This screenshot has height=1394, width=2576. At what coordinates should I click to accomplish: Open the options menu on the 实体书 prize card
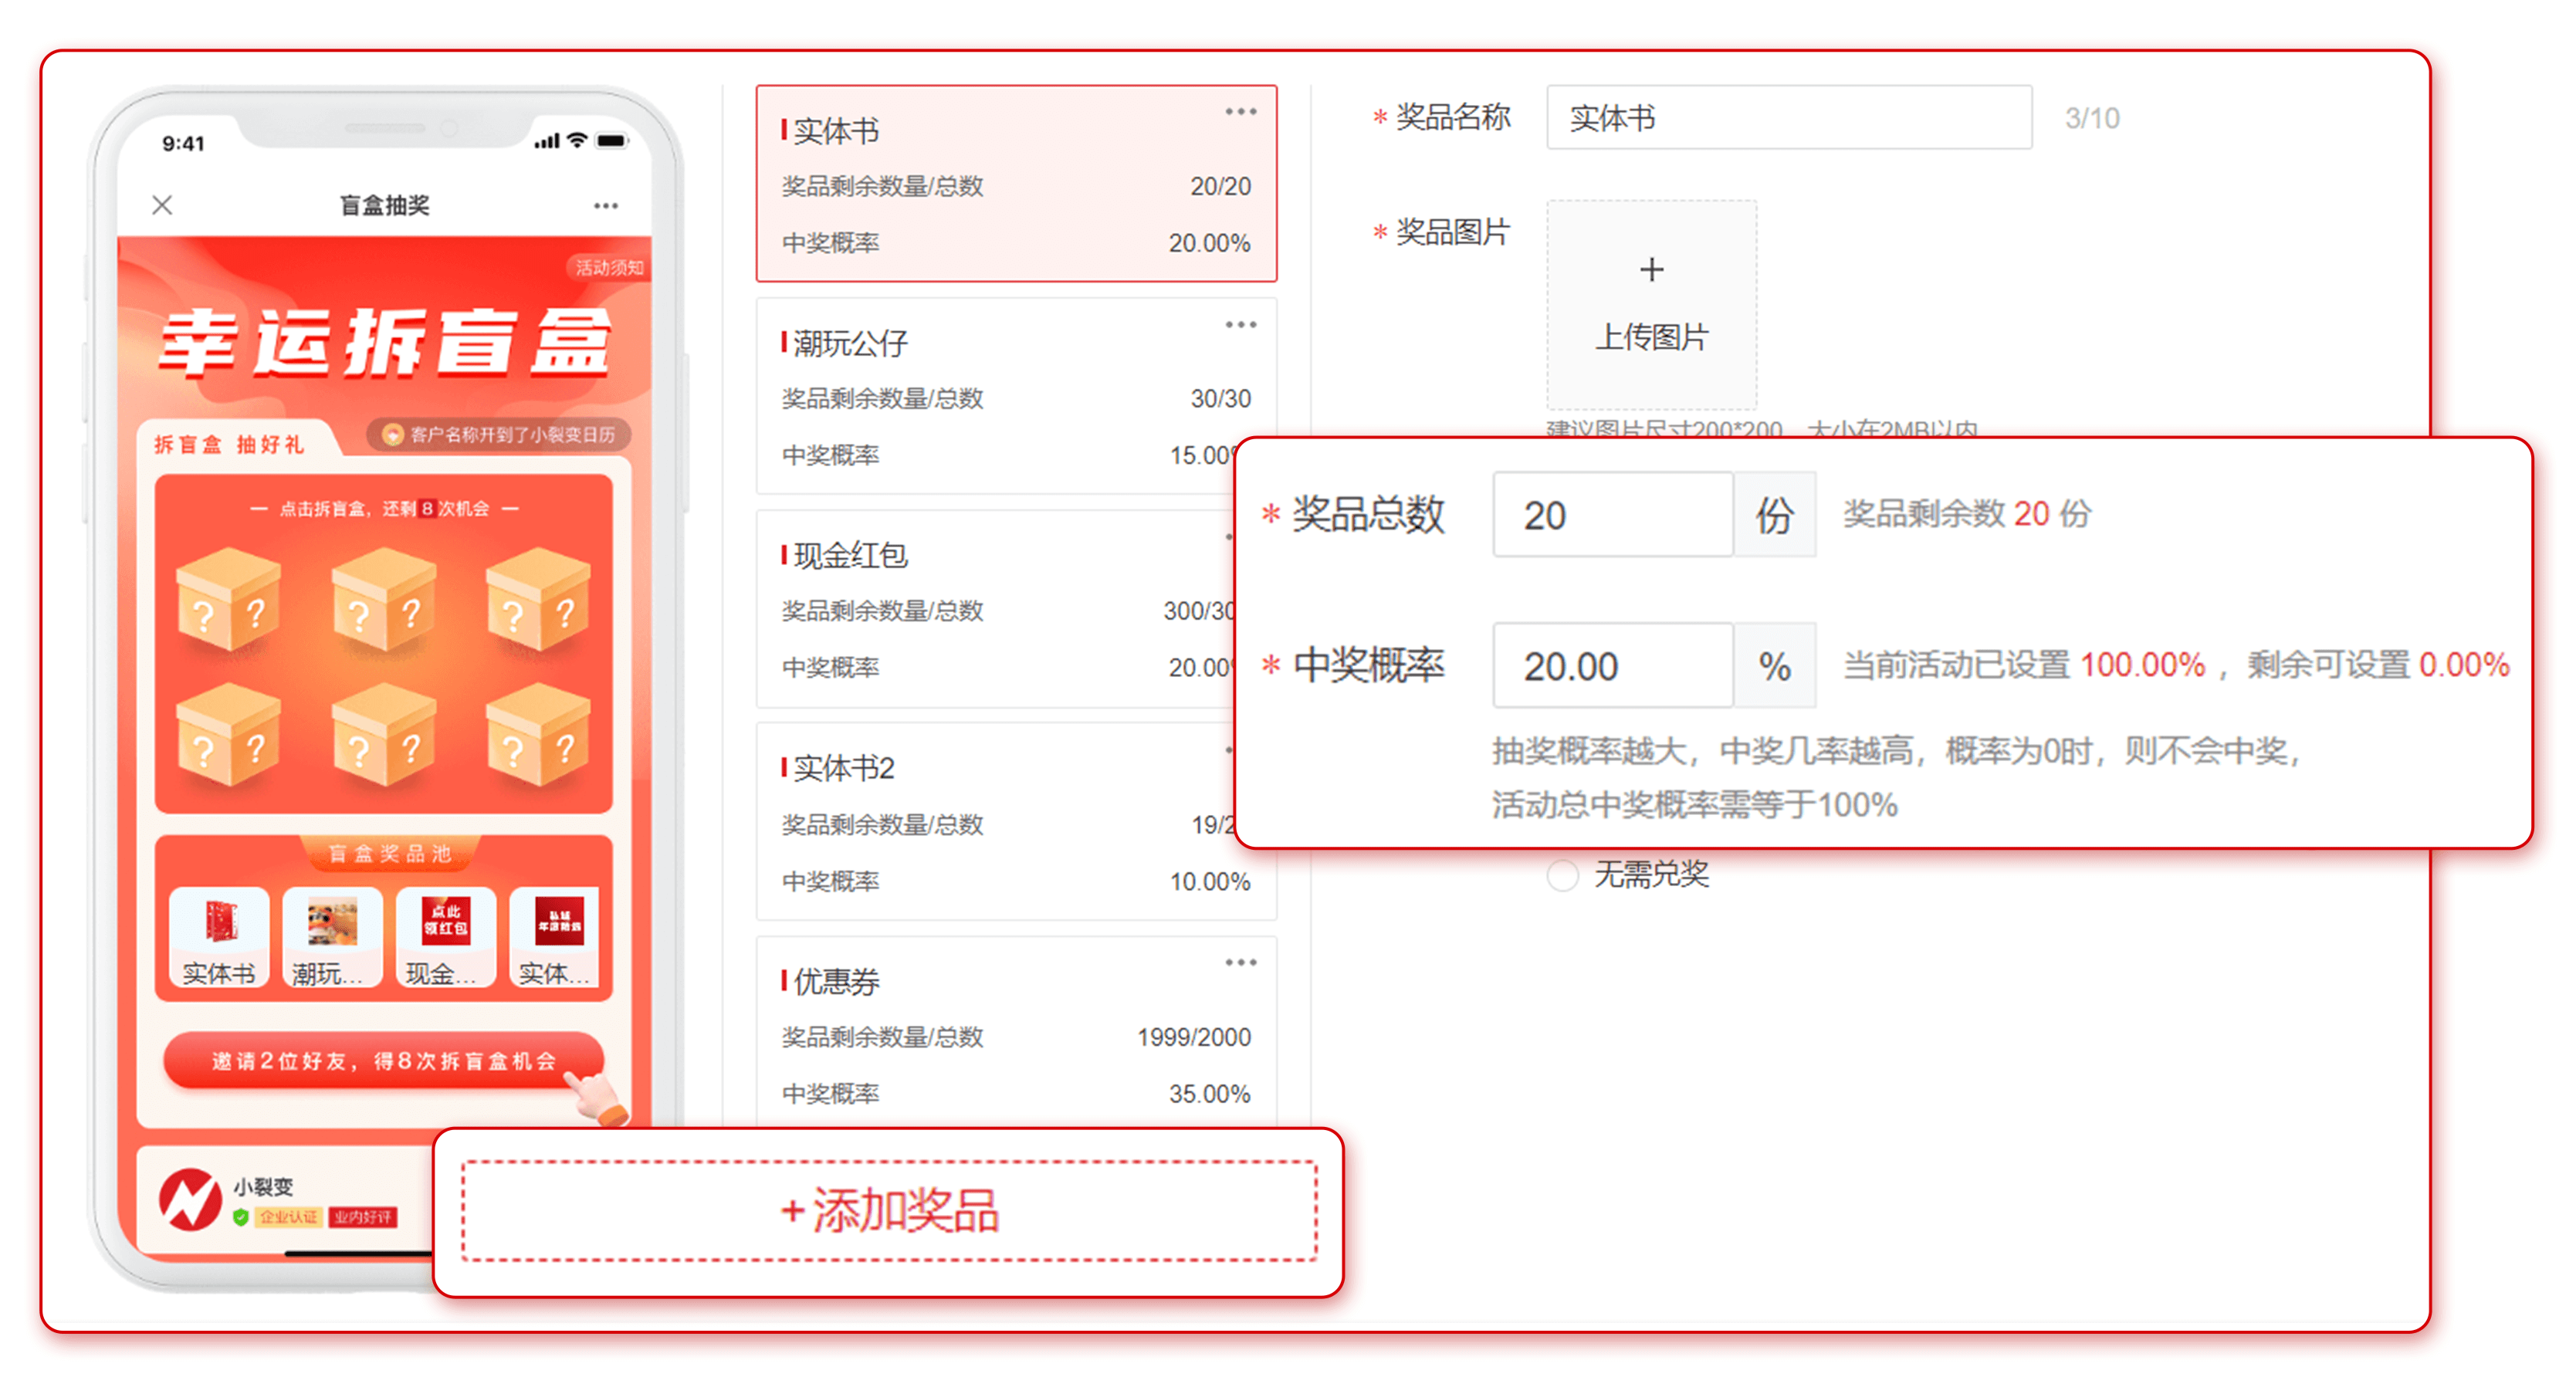(1240, 112)
